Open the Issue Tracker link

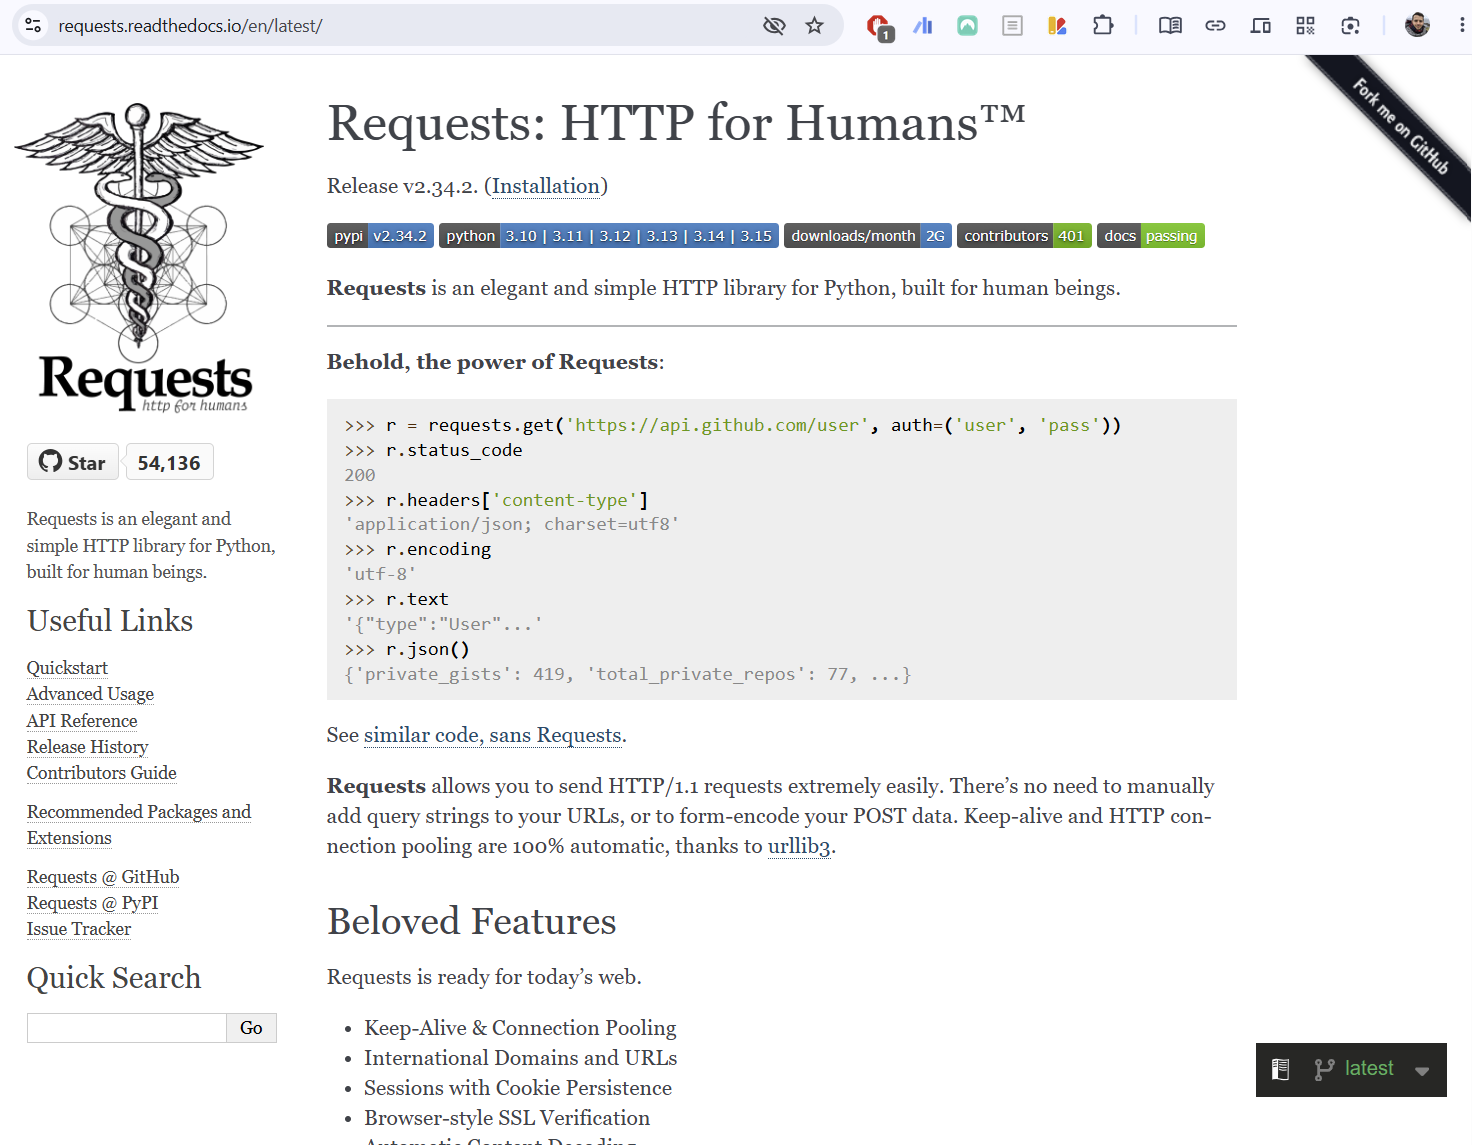(x=79, y=929)
